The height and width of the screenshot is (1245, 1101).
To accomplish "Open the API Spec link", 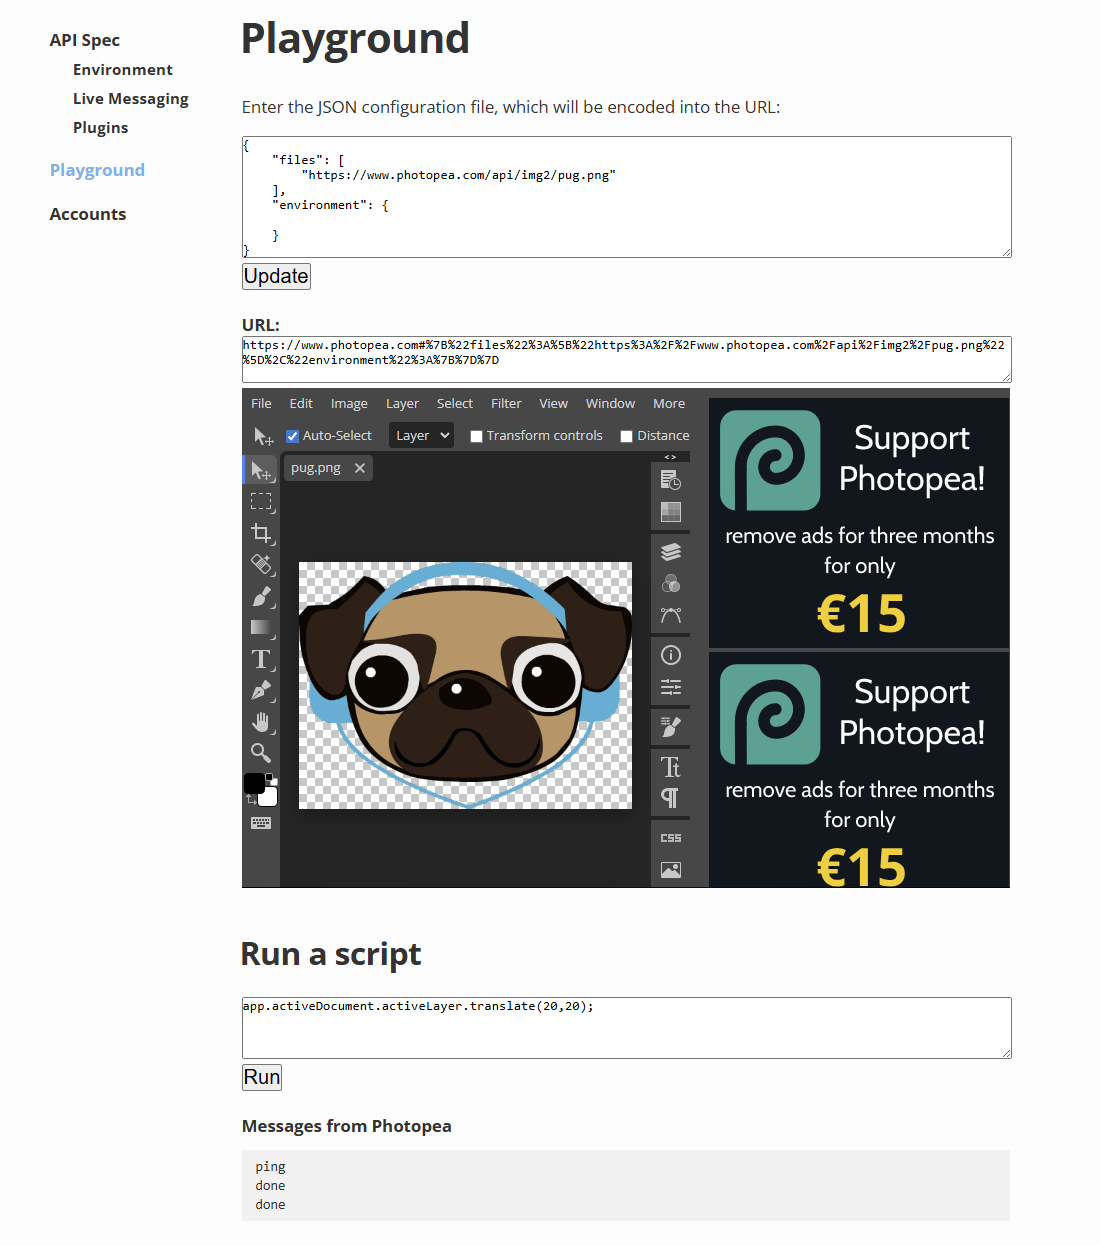I will coord(85,40).
